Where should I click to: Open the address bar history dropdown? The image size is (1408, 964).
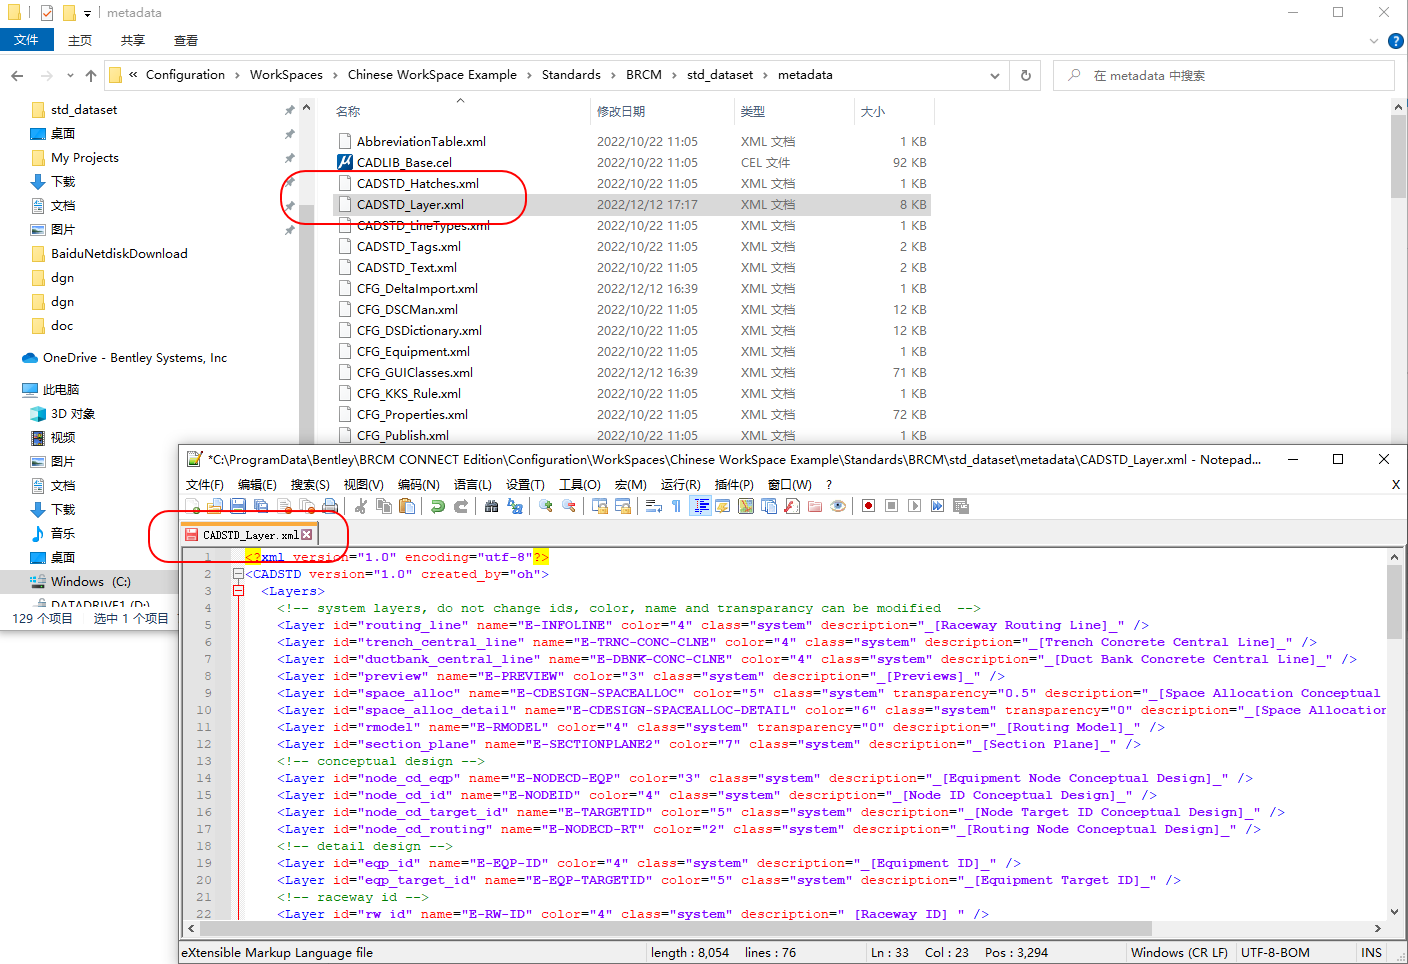(994, 76)
